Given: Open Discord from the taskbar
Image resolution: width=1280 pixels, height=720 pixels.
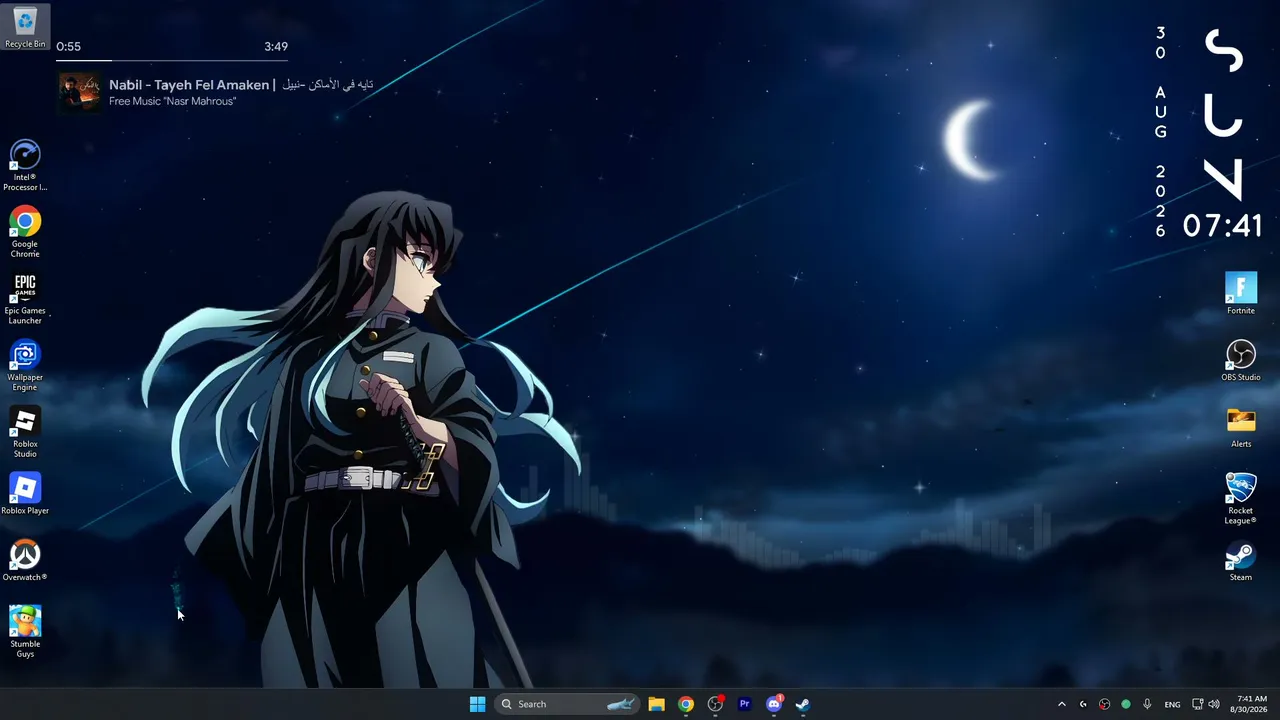Looking at the screenshot, I should click(x=774, y=704).
